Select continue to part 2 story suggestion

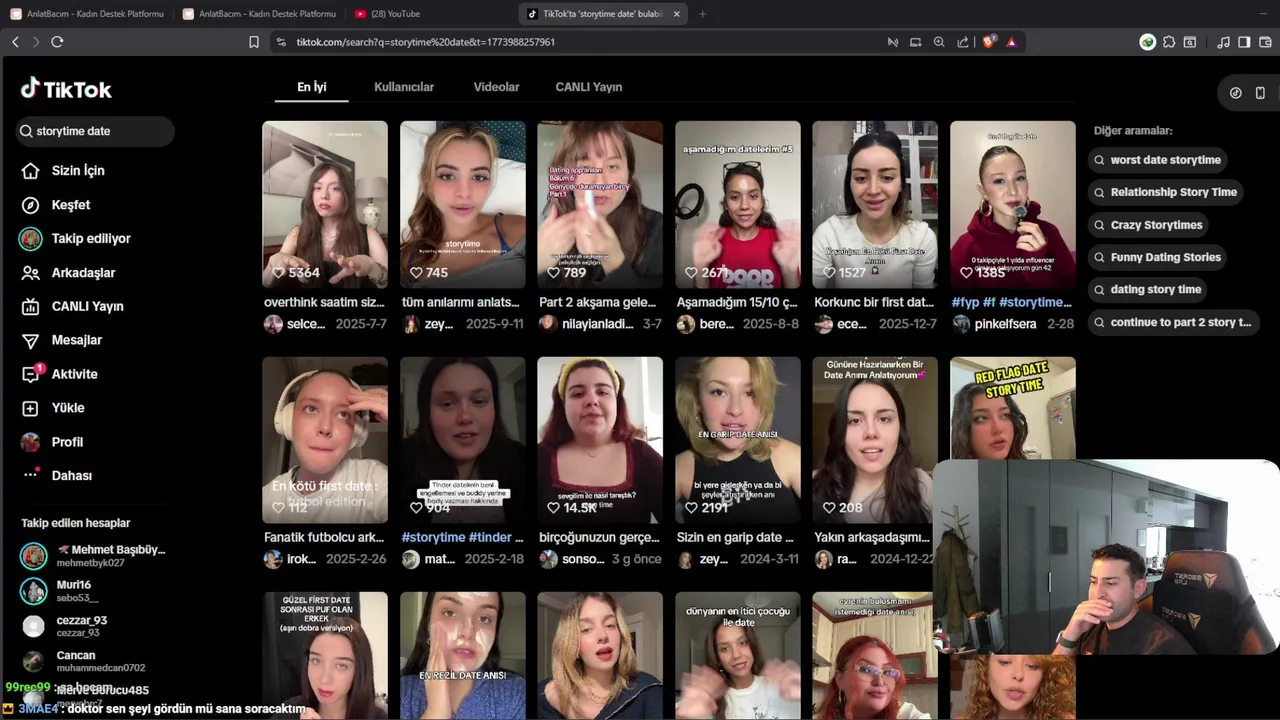1174,322
